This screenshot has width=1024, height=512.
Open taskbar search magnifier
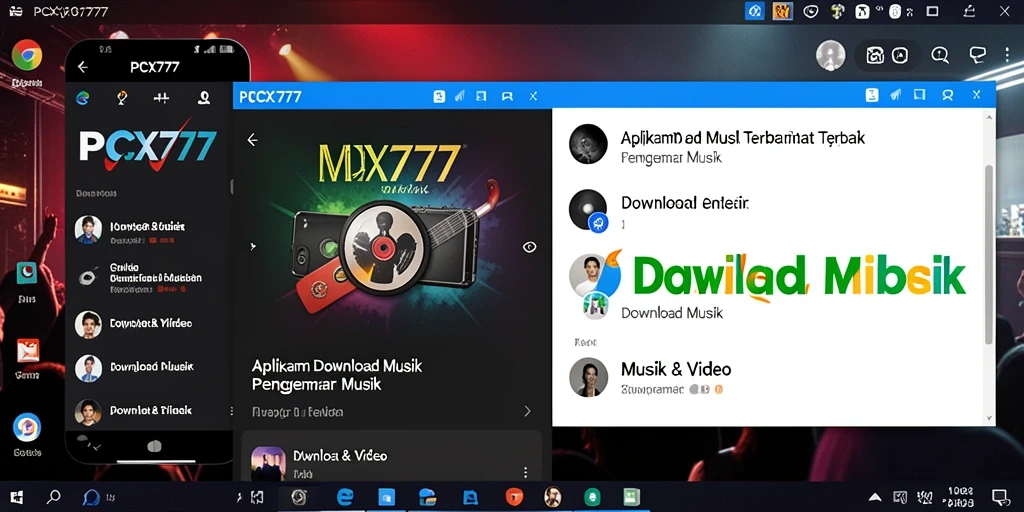54,497
